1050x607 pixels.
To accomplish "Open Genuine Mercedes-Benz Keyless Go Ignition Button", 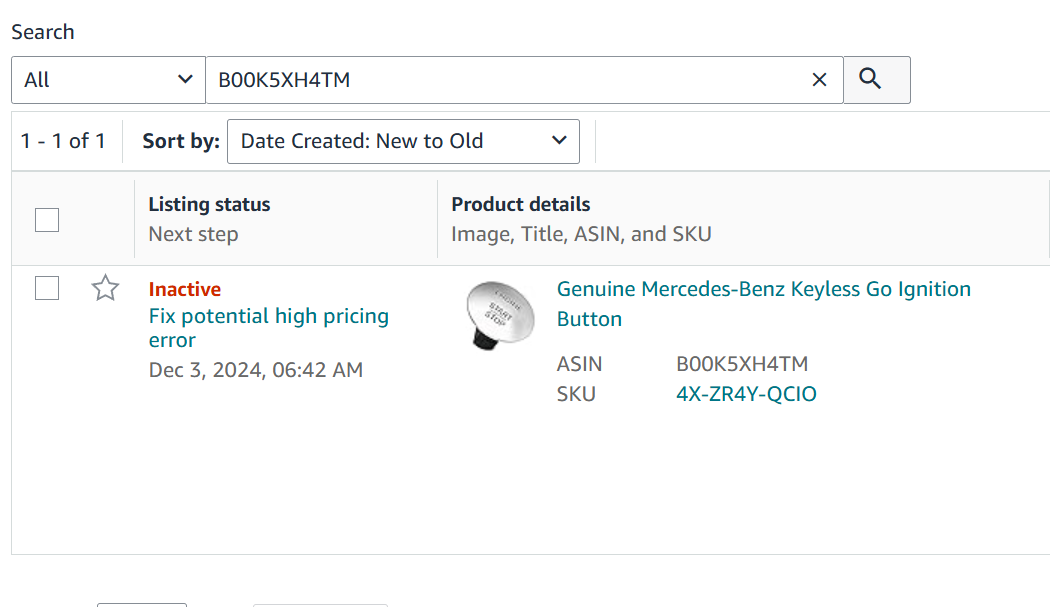I will pyautogui.click(x=763, y=304).
